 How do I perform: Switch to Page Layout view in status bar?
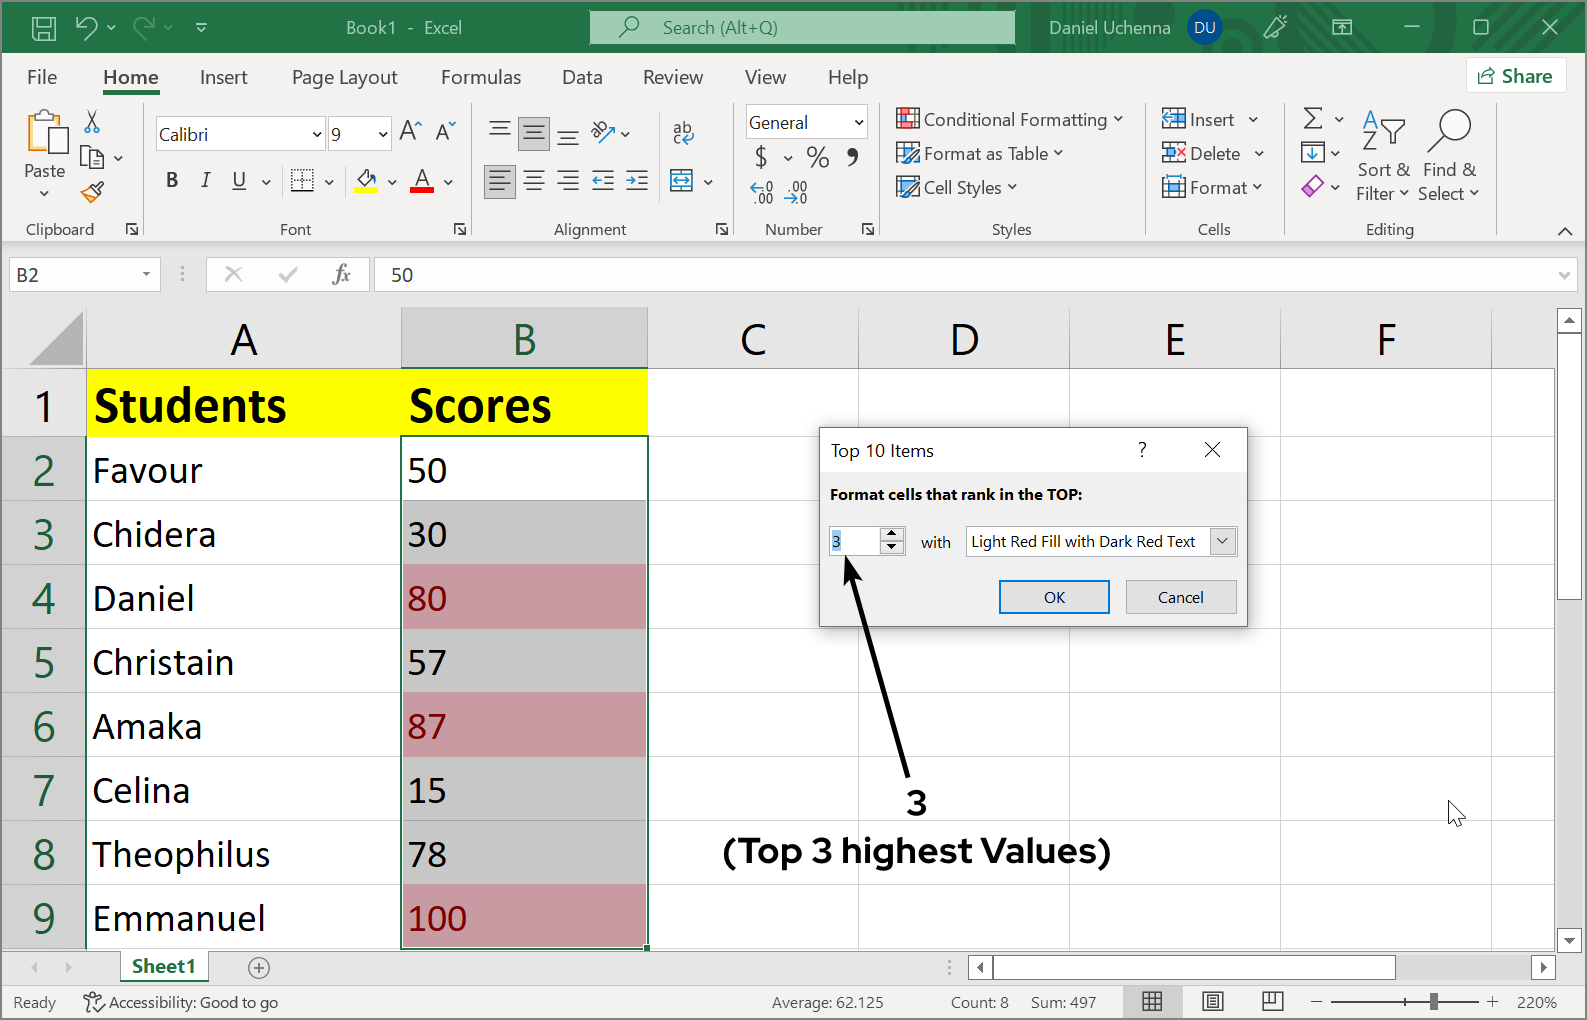click(x=1213, y=1001)
